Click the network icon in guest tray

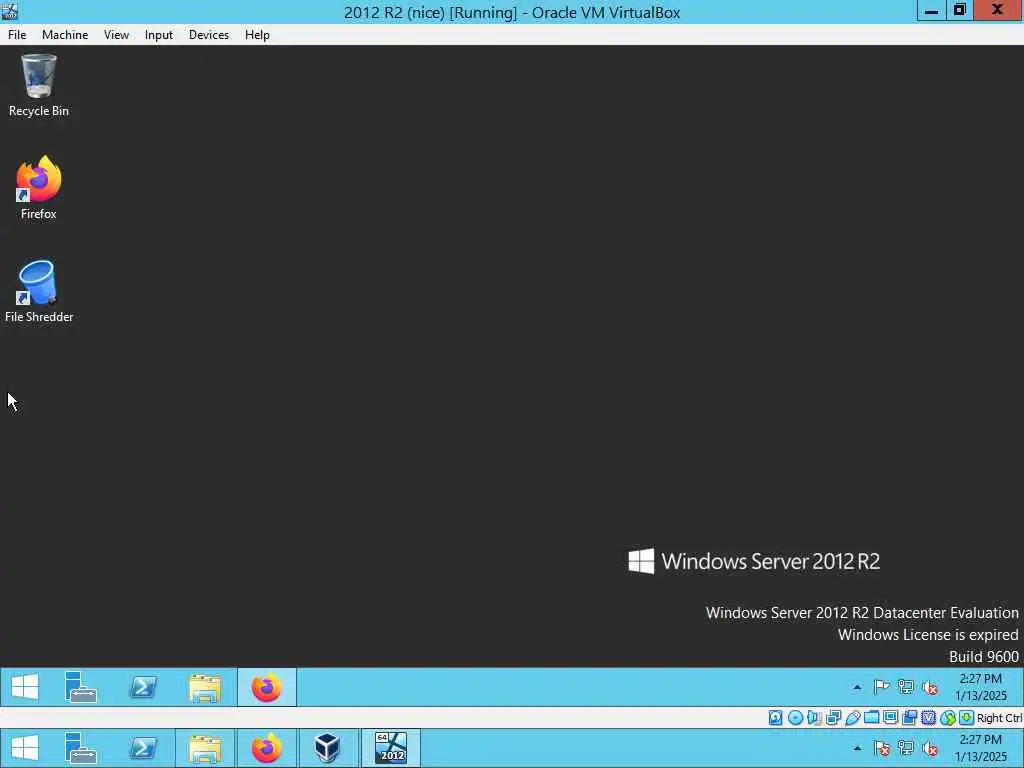pos(906,687)
